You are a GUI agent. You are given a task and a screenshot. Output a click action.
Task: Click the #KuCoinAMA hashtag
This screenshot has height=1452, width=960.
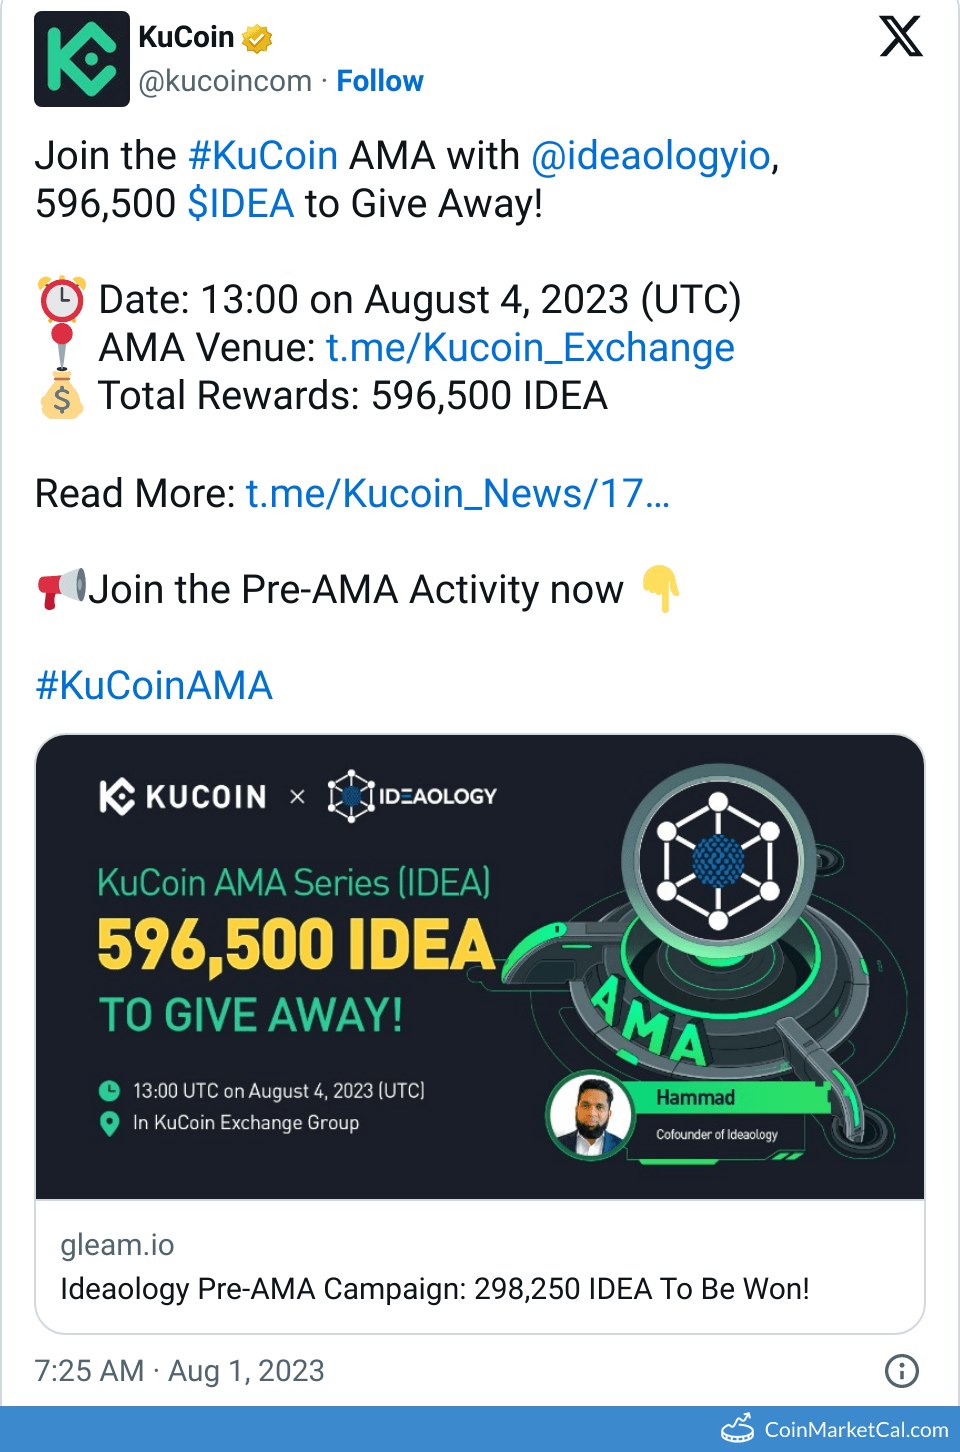tap(154, 686)
